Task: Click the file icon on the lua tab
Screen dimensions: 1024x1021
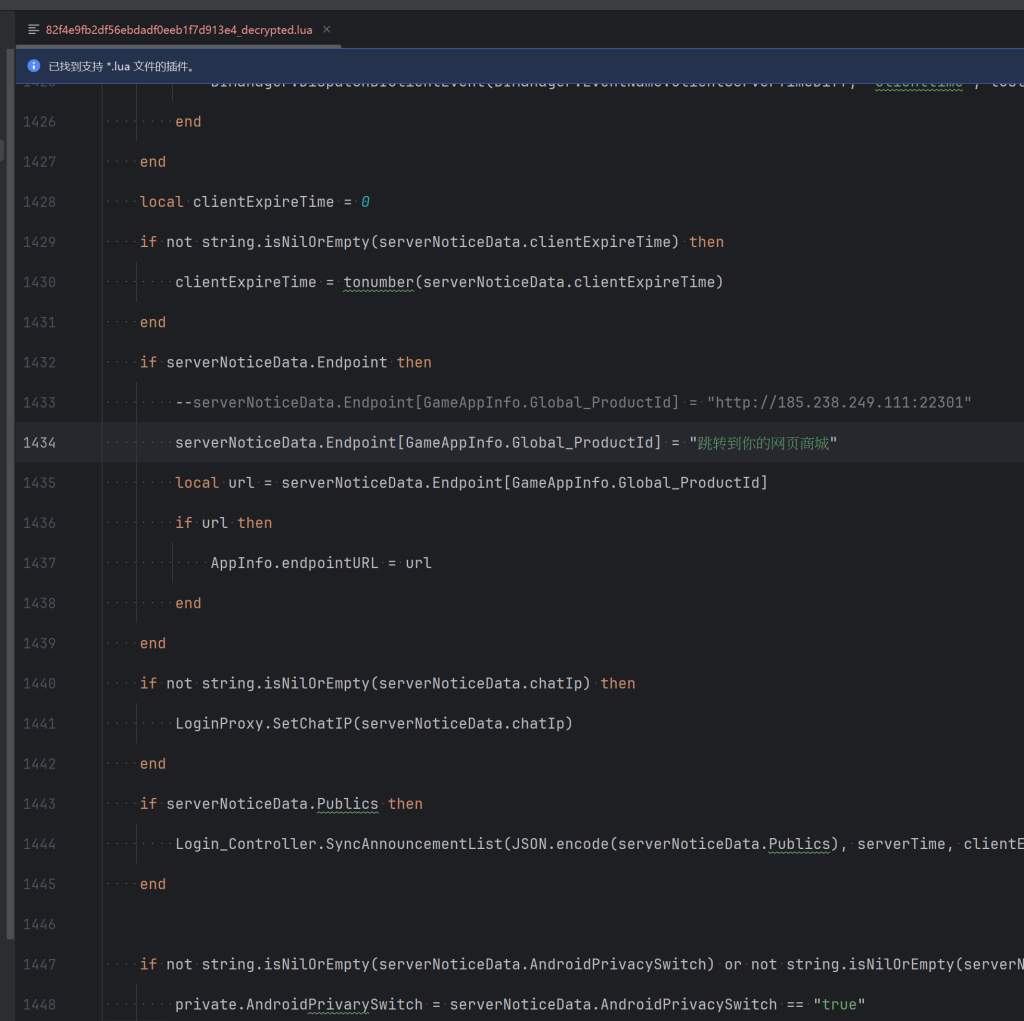Action: click(x=34, y=30)
